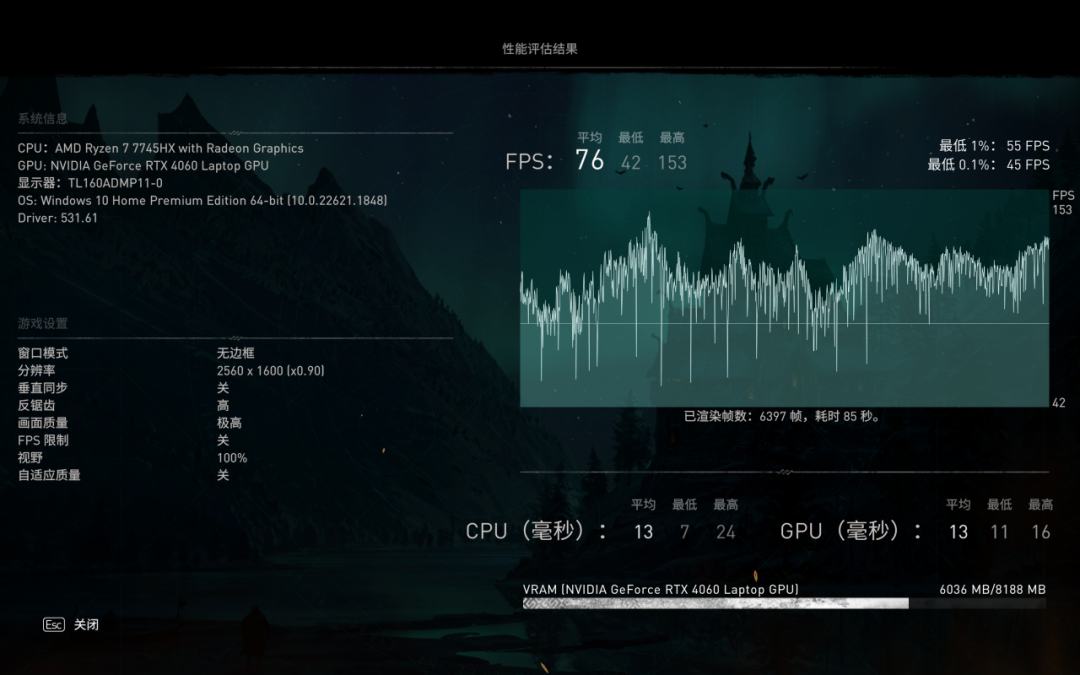Click the average FPS value 76
The height and width of the screenshot is (675, 1080).
coord(590,160)
